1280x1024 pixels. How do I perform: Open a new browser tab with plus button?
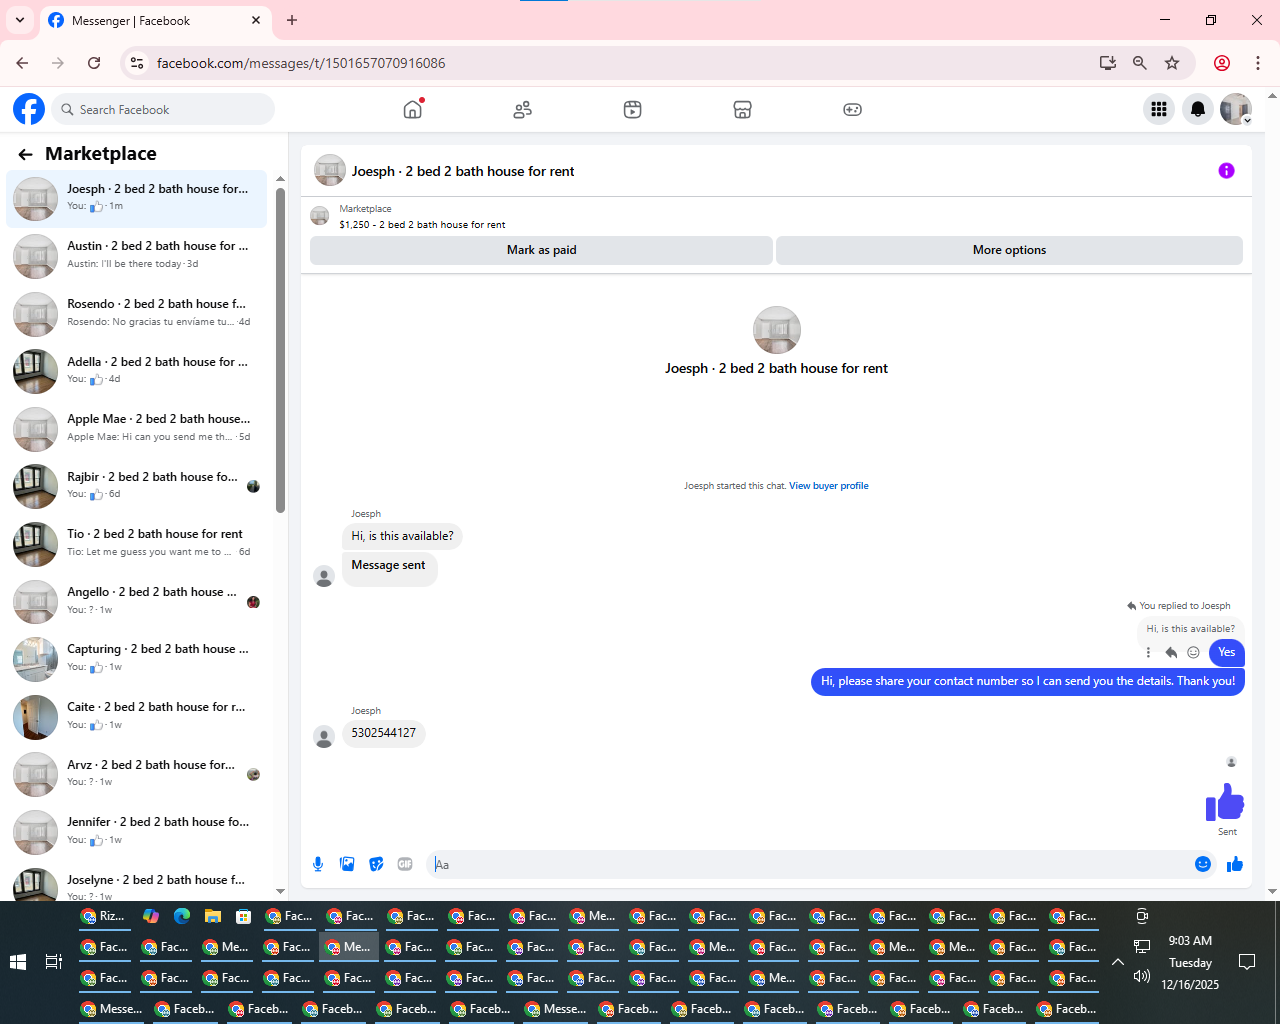pyautogui.click(x=292, y=20)
